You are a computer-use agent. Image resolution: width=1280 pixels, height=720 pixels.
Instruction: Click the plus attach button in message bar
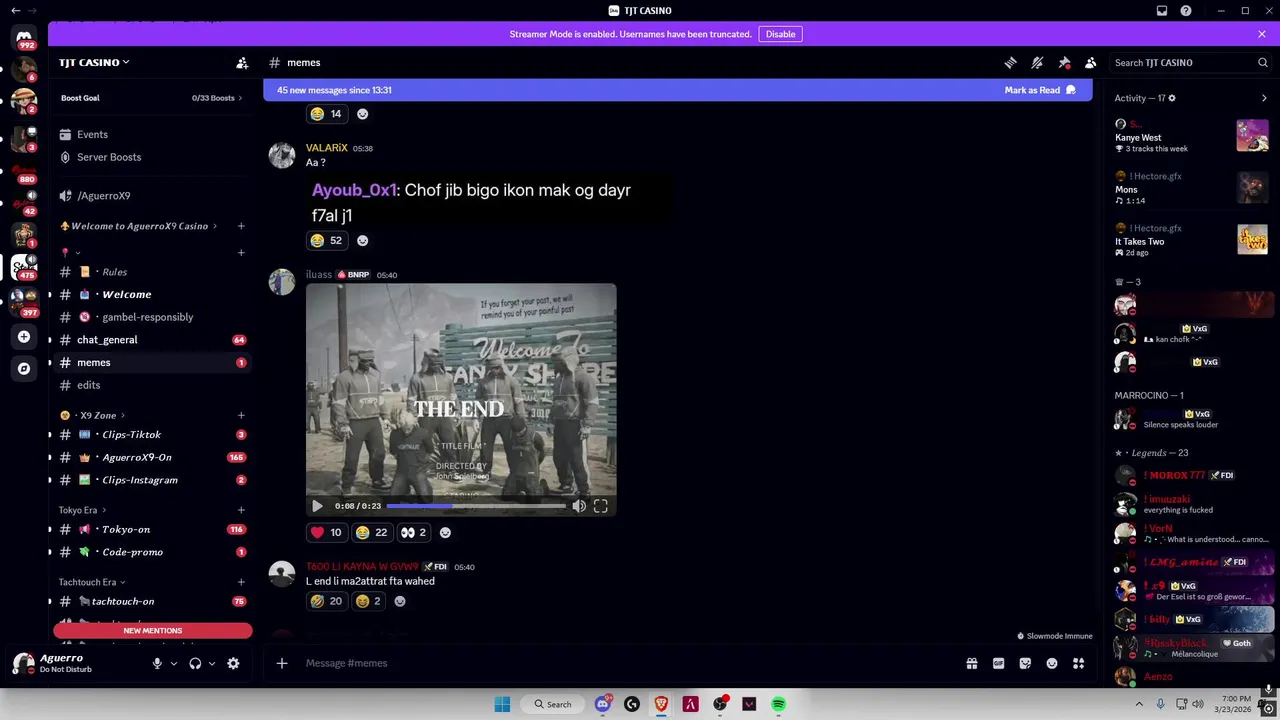(282, 663)
